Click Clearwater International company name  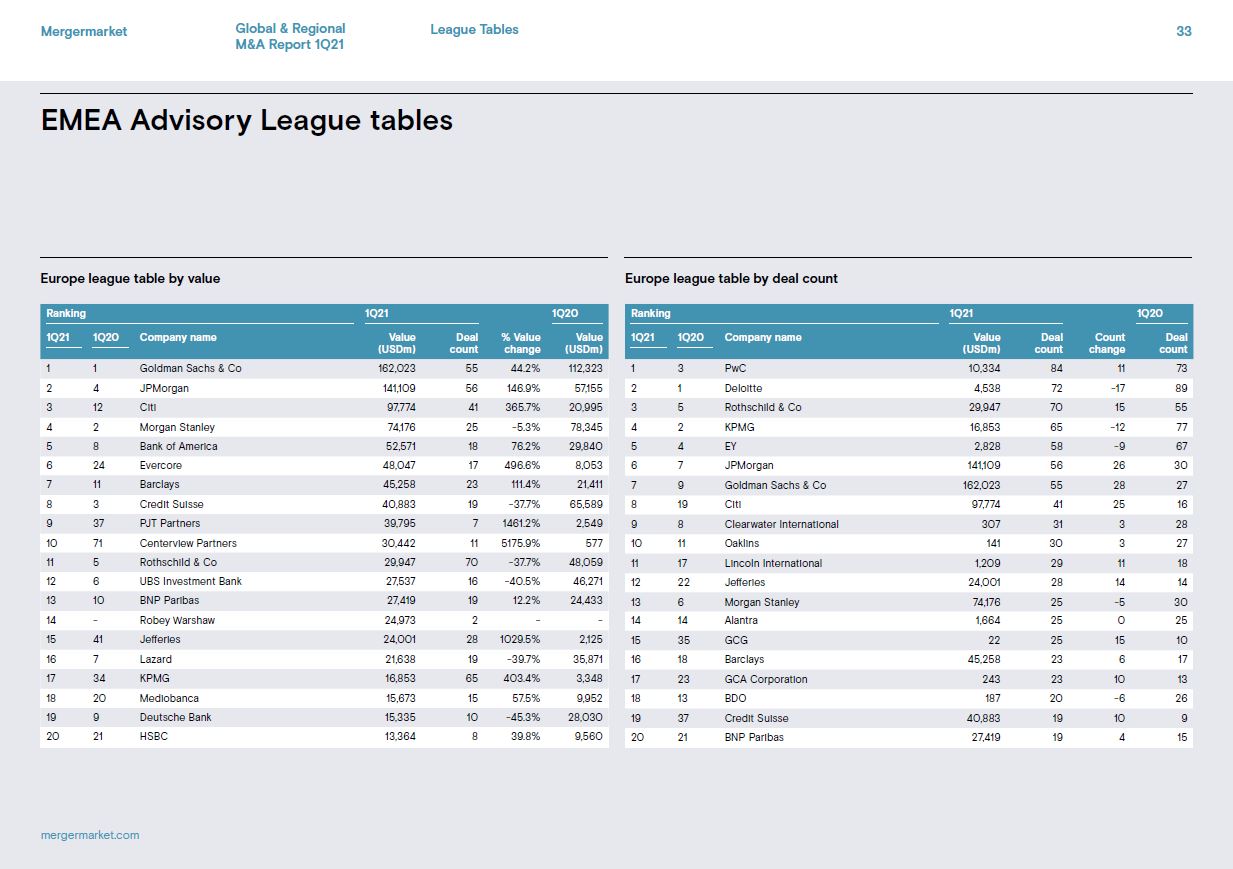tap(781, 524)
